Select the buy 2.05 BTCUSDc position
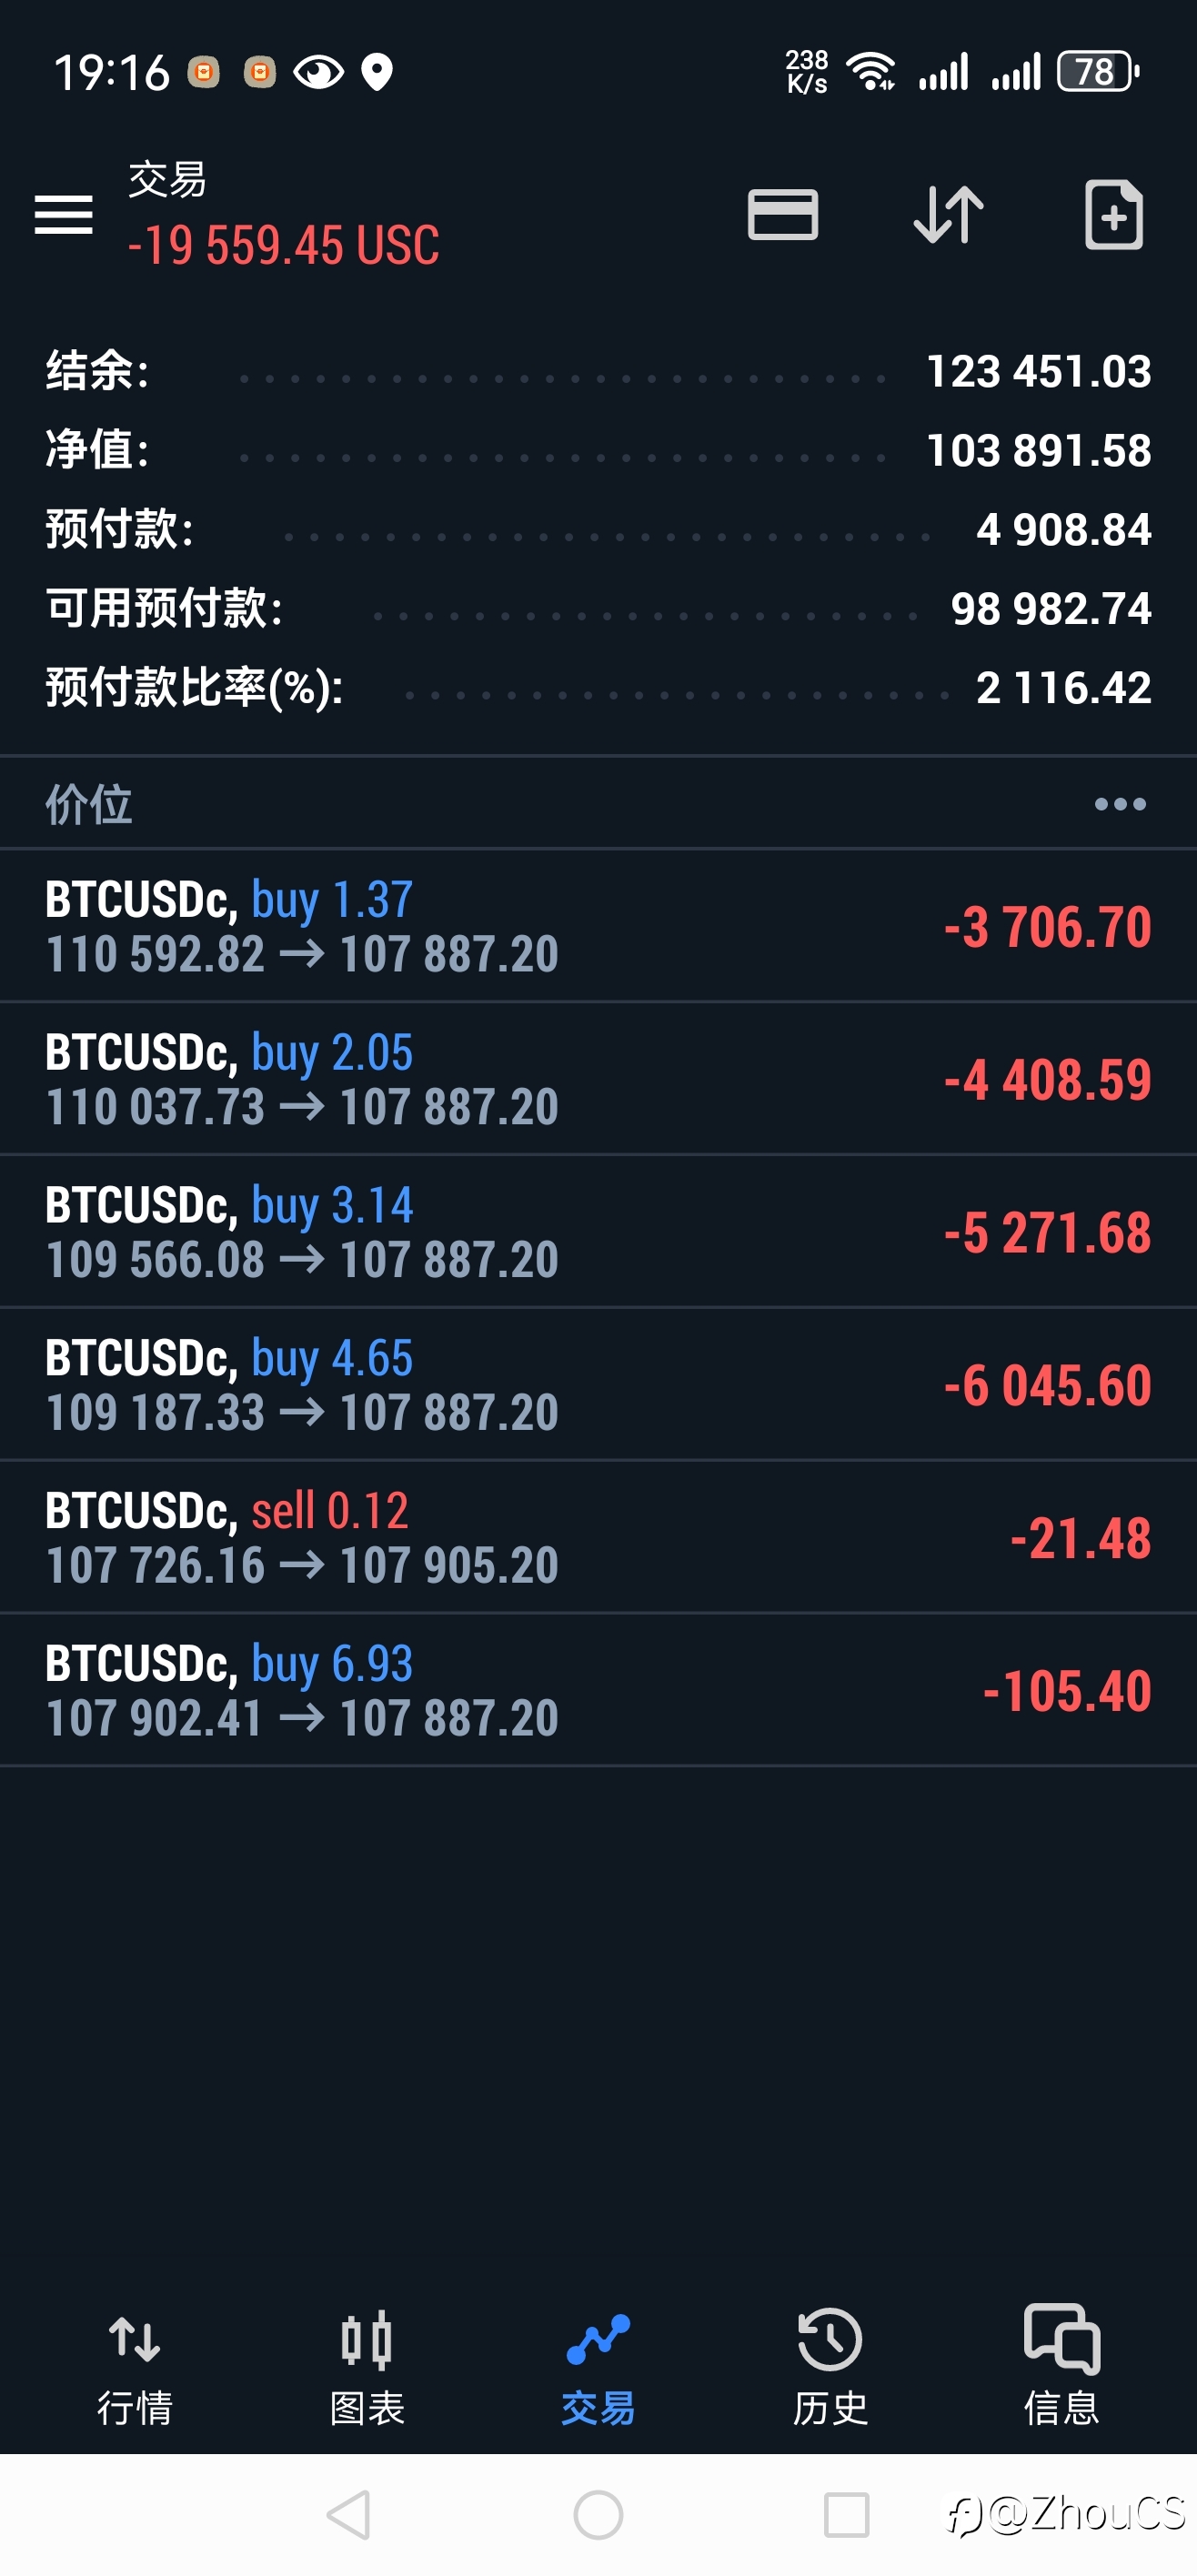The width and height of the screenshot is (1197, 2576). click(x=598, y=1079)
